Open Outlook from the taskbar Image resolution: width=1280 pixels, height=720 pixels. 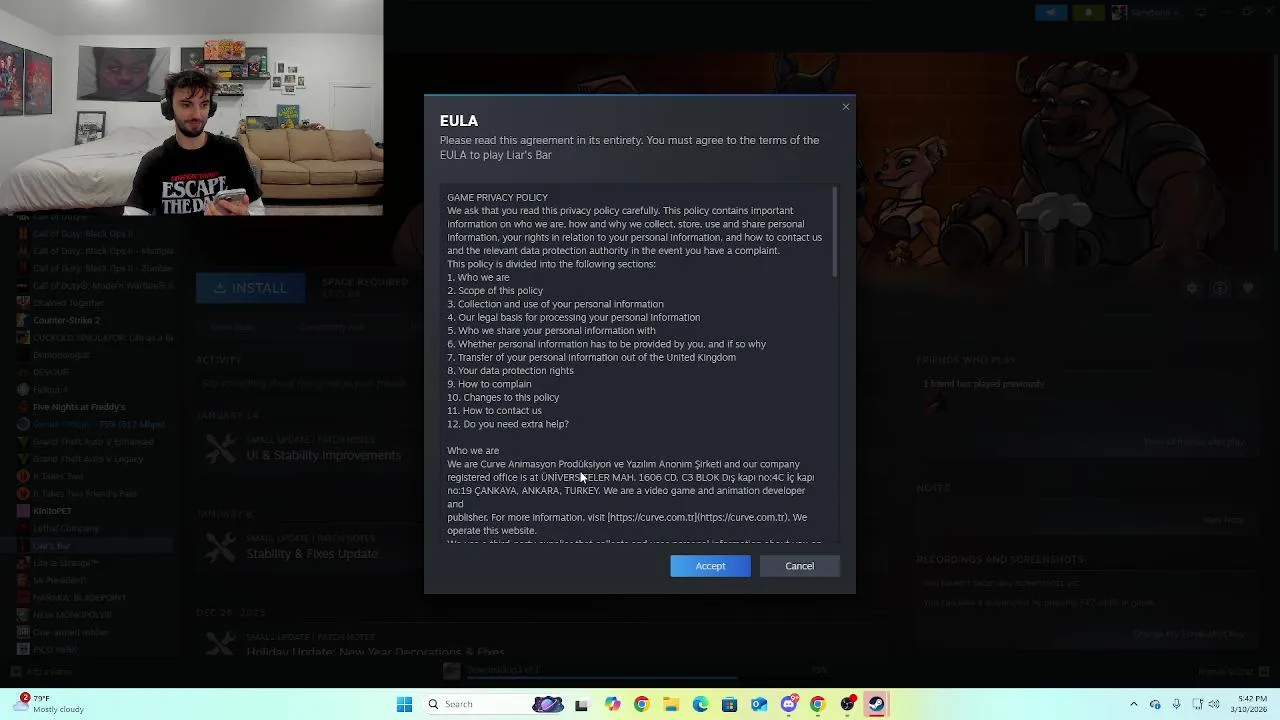click(x=759, y=704)
